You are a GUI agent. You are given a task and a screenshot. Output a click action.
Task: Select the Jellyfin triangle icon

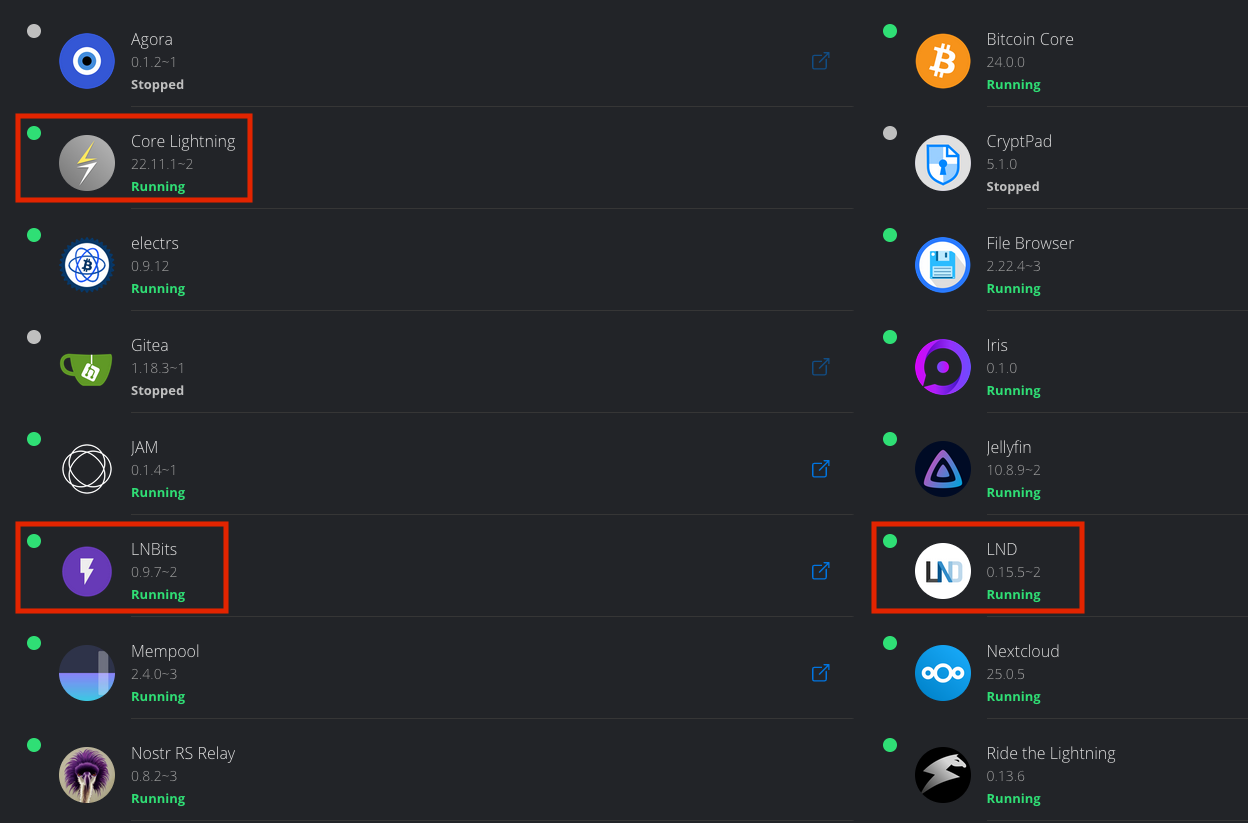943,469
